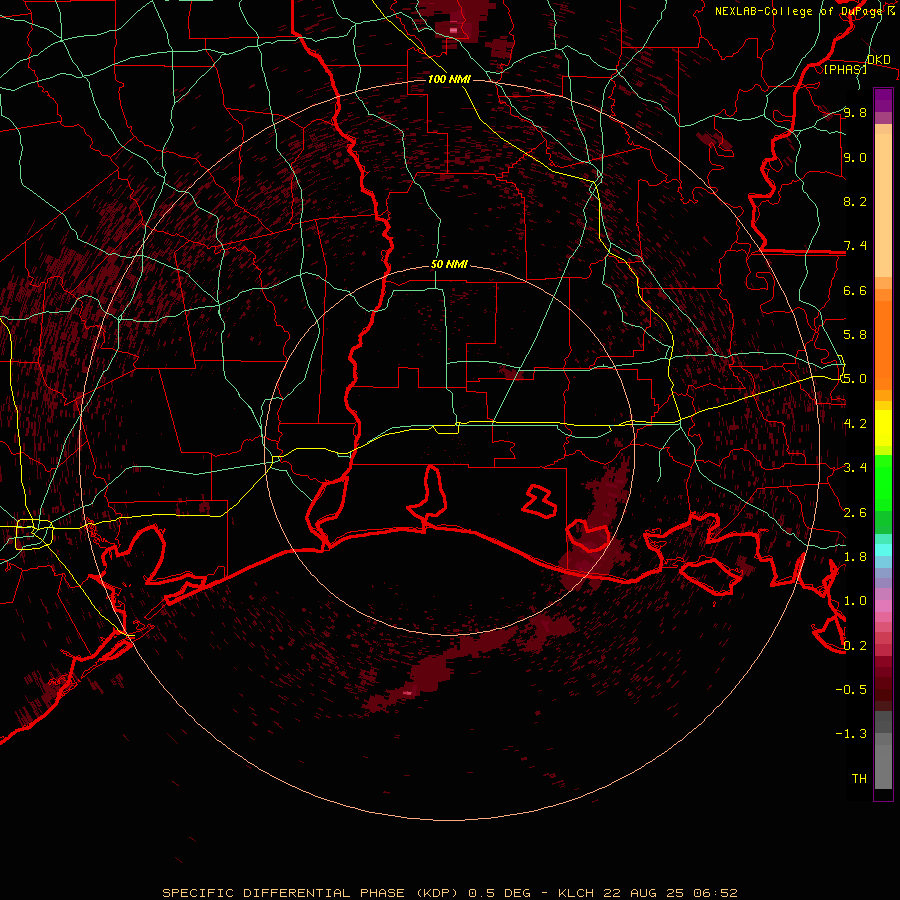This screenshot has width=900, height=900.
Task: Click the DKD label above the scale
Action: (878, 60)
